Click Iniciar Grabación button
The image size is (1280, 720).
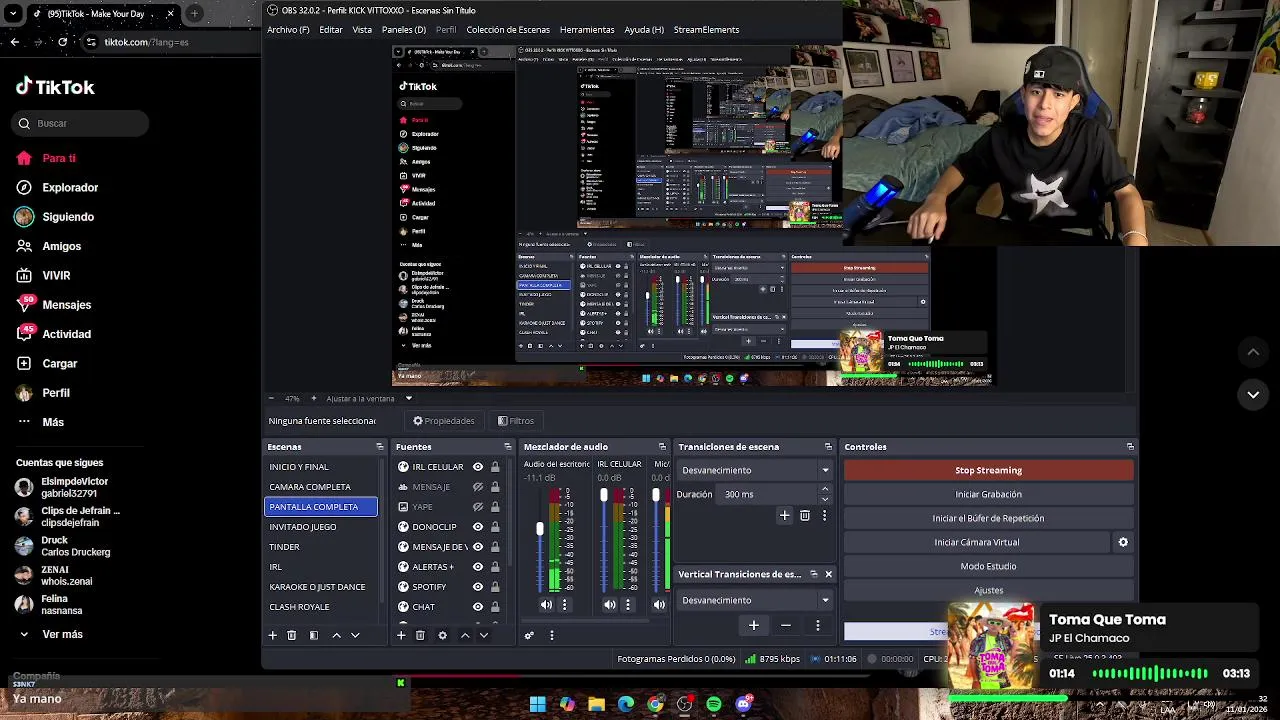tap(988, 494)
